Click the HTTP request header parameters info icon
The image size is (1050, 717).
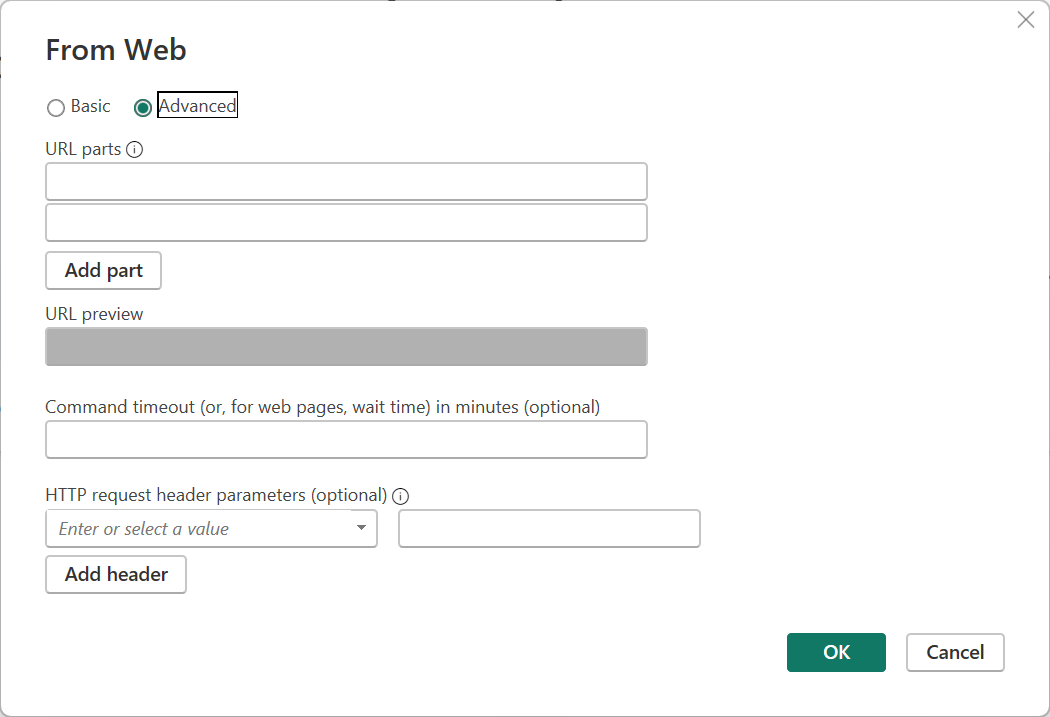[401, 496]
